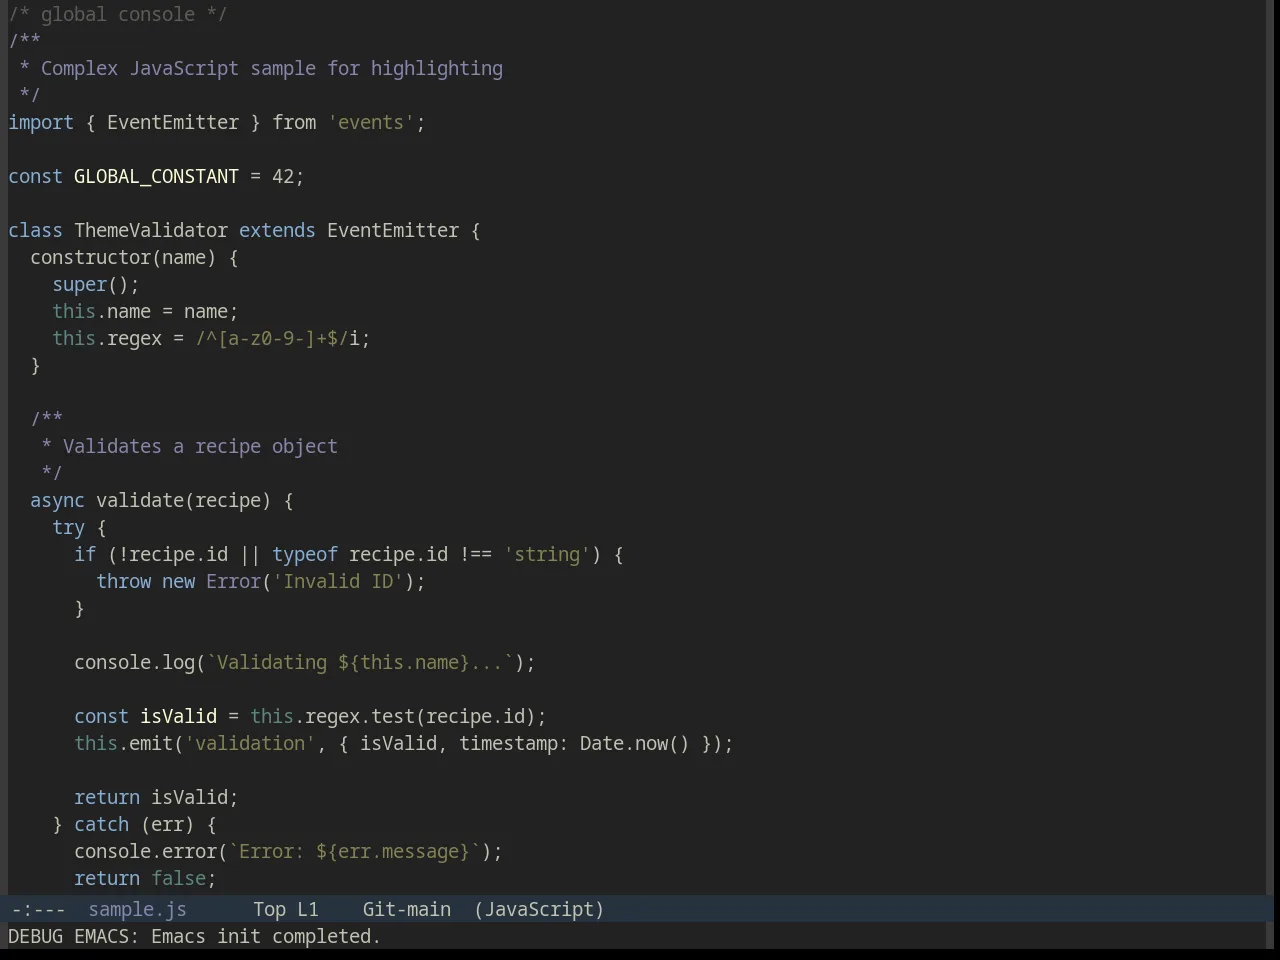
Task: Click the validate(recipe) method name
Action: (183, 500)
